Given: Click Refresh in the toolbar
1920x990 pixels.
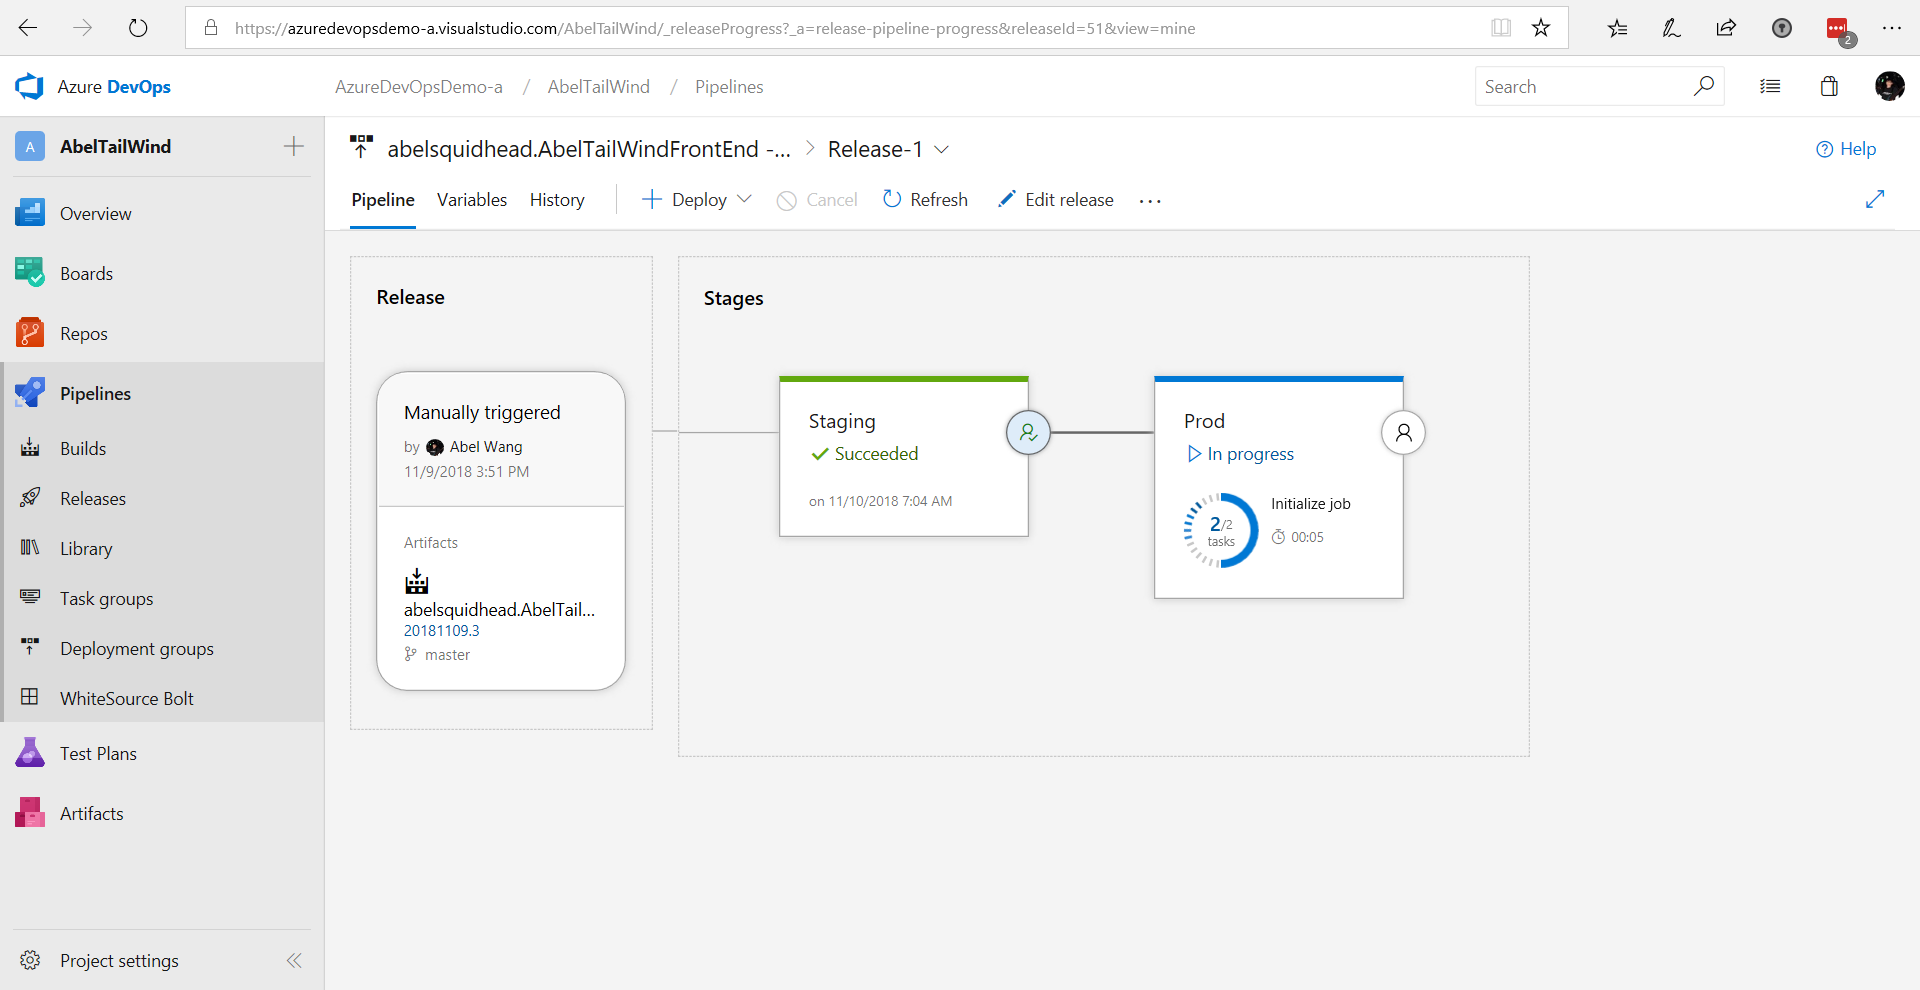Looking at the screenshot, I should point(925,200).
